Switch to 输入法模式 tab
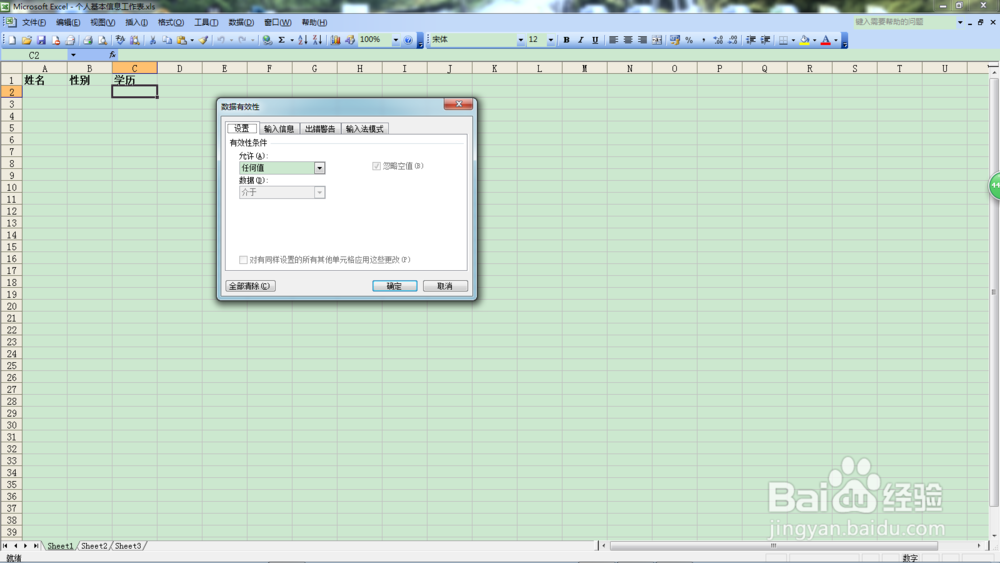Image resolution: width=1000 pixels, height=563 pixels. click(365, 129)
